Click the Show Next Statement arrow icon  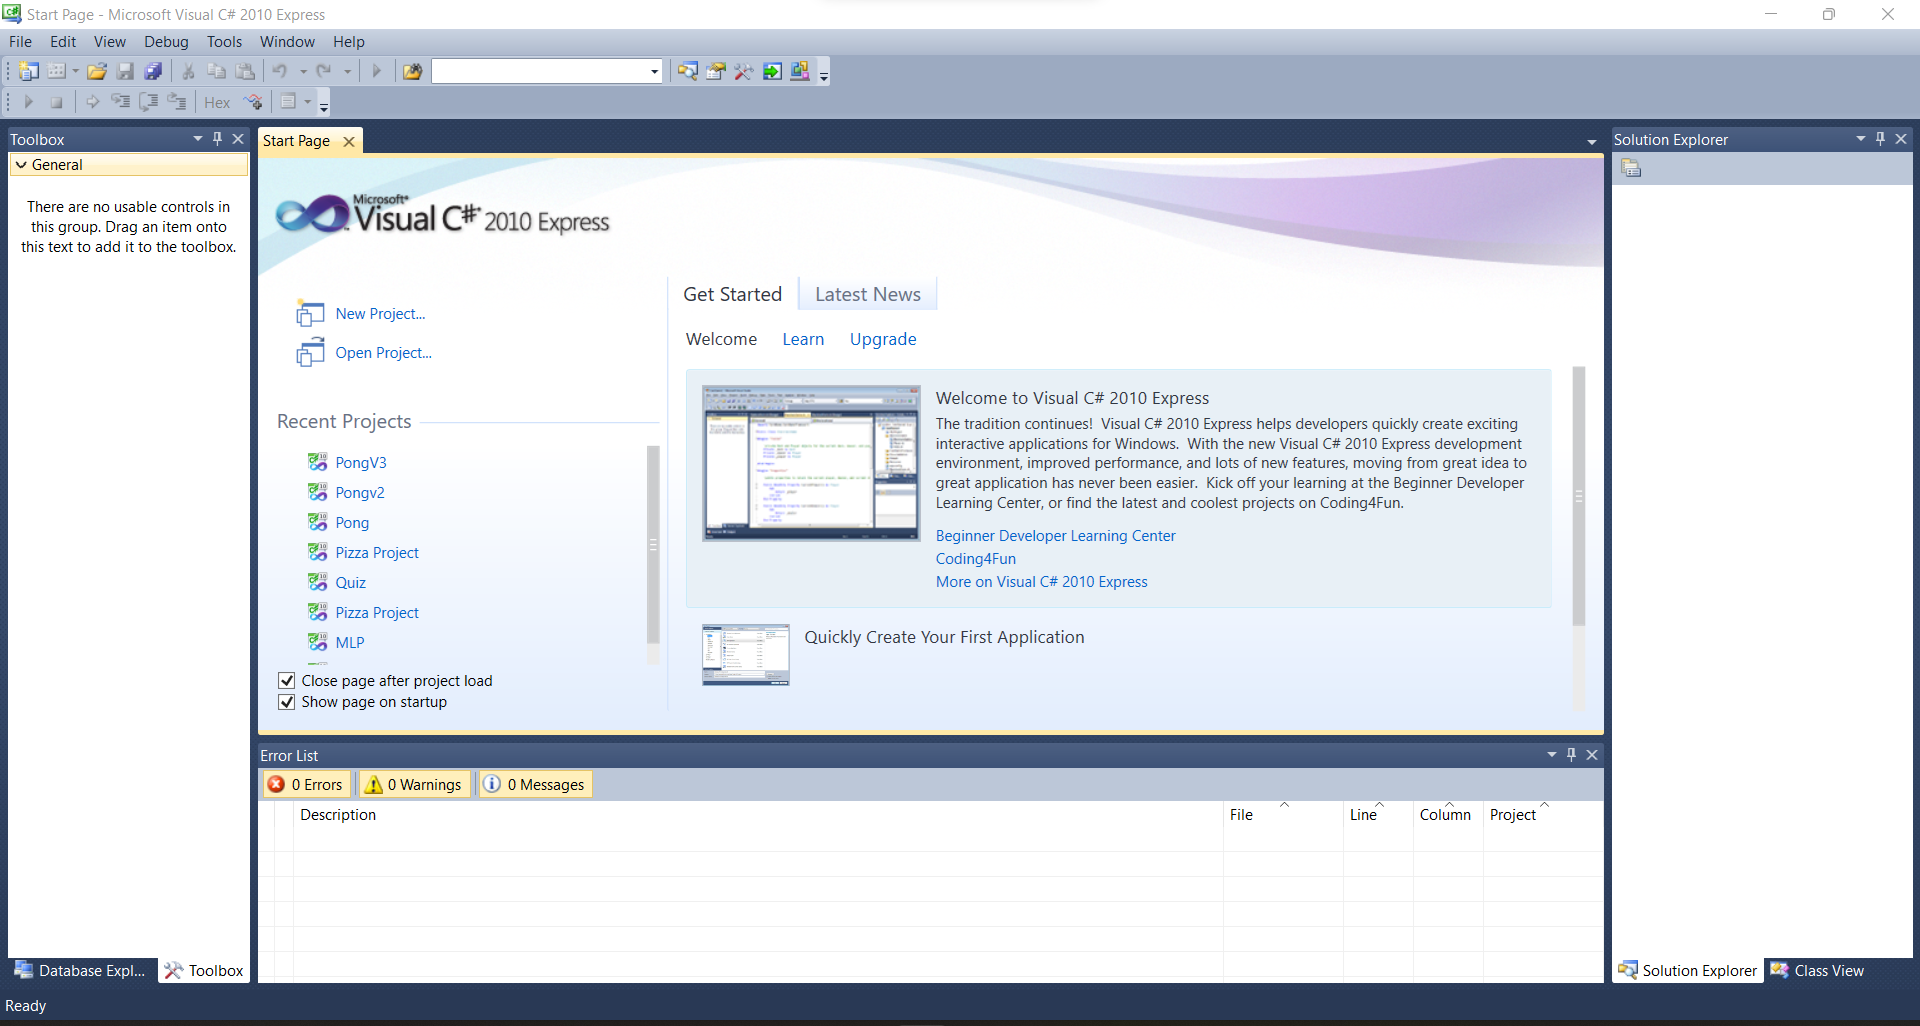(92, 102)
